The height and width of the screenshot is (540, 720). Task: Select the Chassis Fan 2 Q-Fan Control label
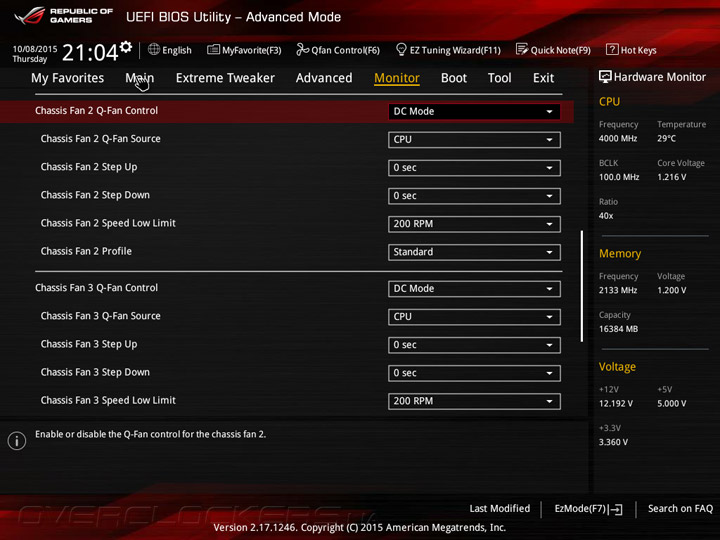click(x=96, y=111)
